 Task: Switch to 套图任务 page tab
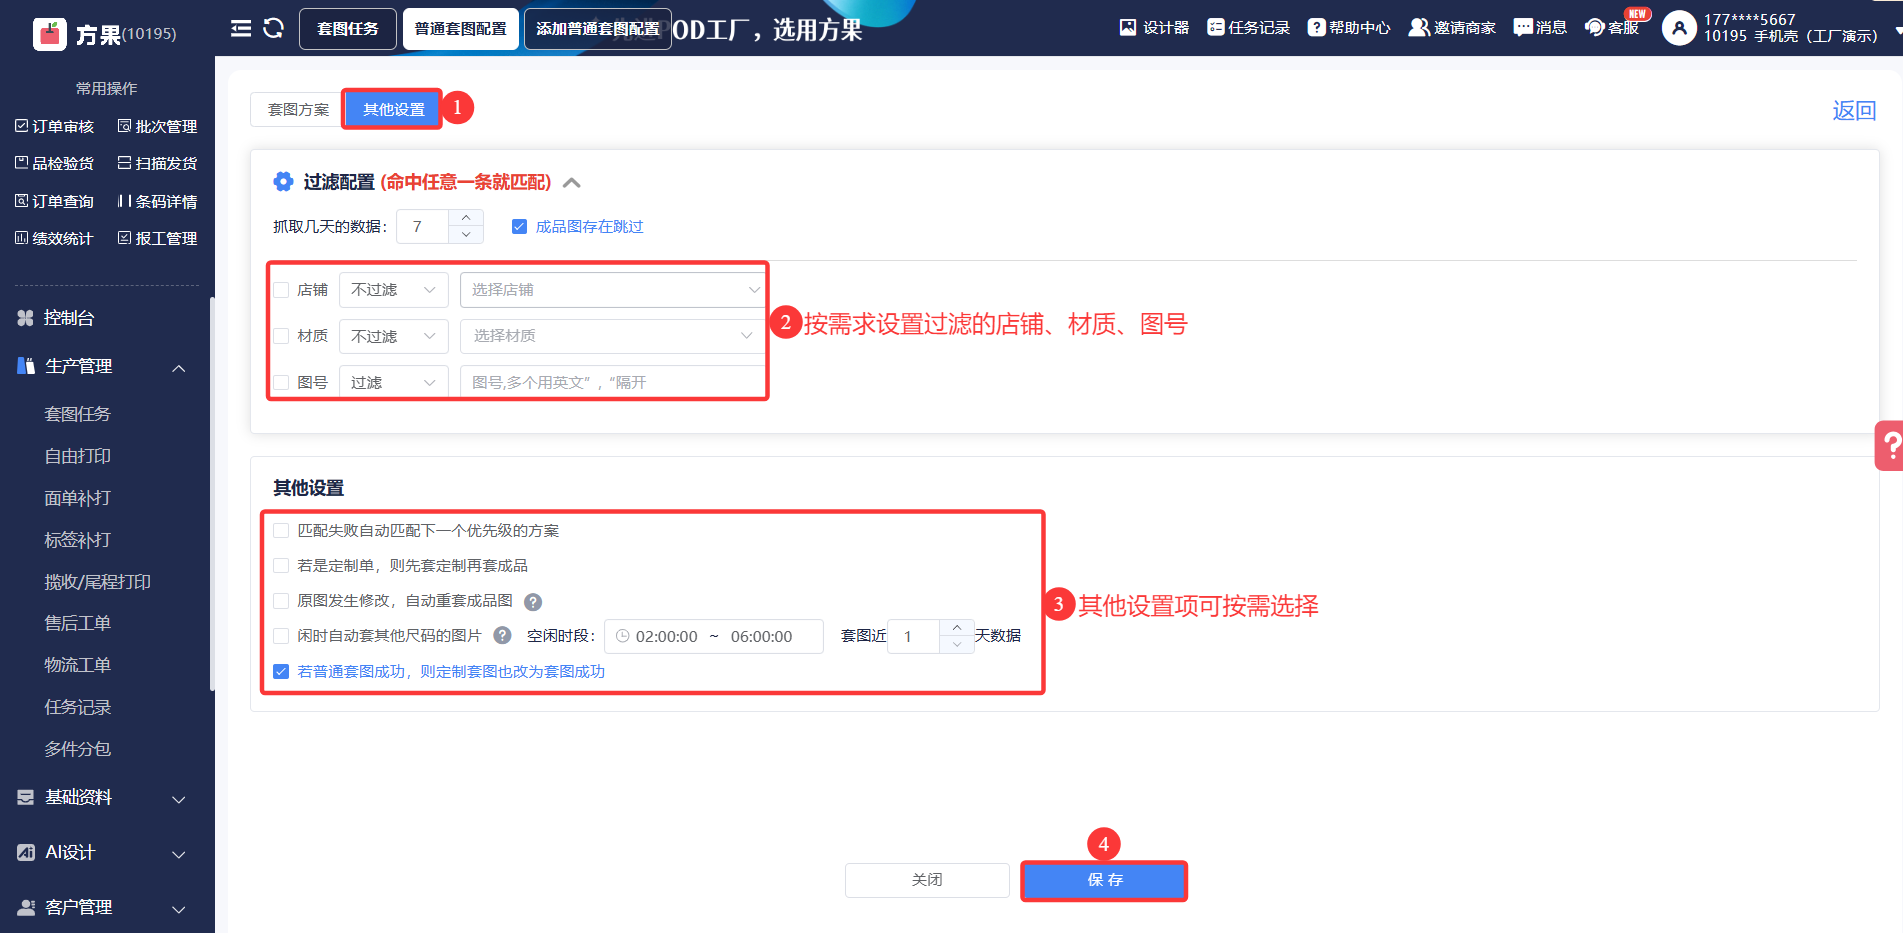click(348, 29)
